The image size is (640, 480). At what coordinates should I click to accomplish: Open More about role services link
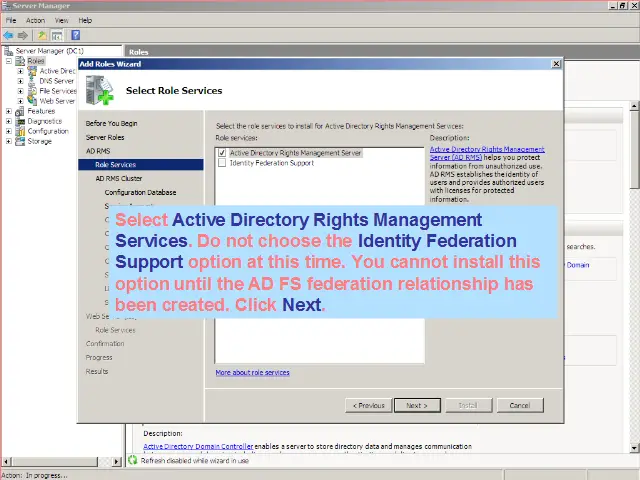tap(253, 372)
